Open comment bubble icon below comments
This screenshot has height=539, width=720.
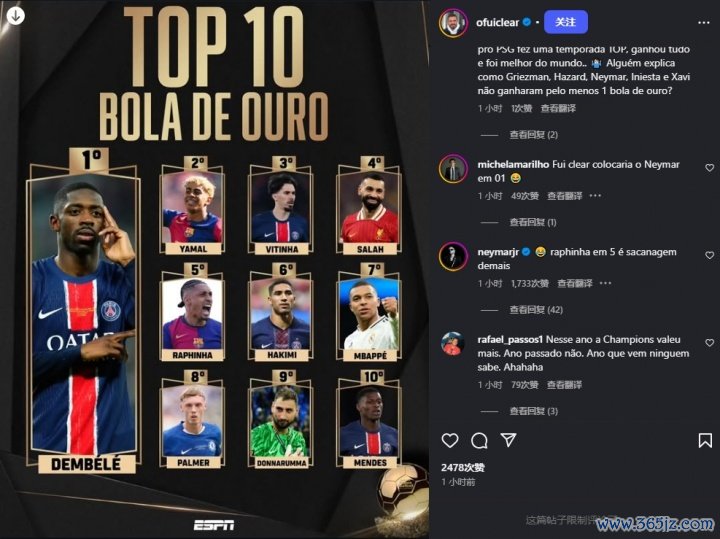[479, 441]
